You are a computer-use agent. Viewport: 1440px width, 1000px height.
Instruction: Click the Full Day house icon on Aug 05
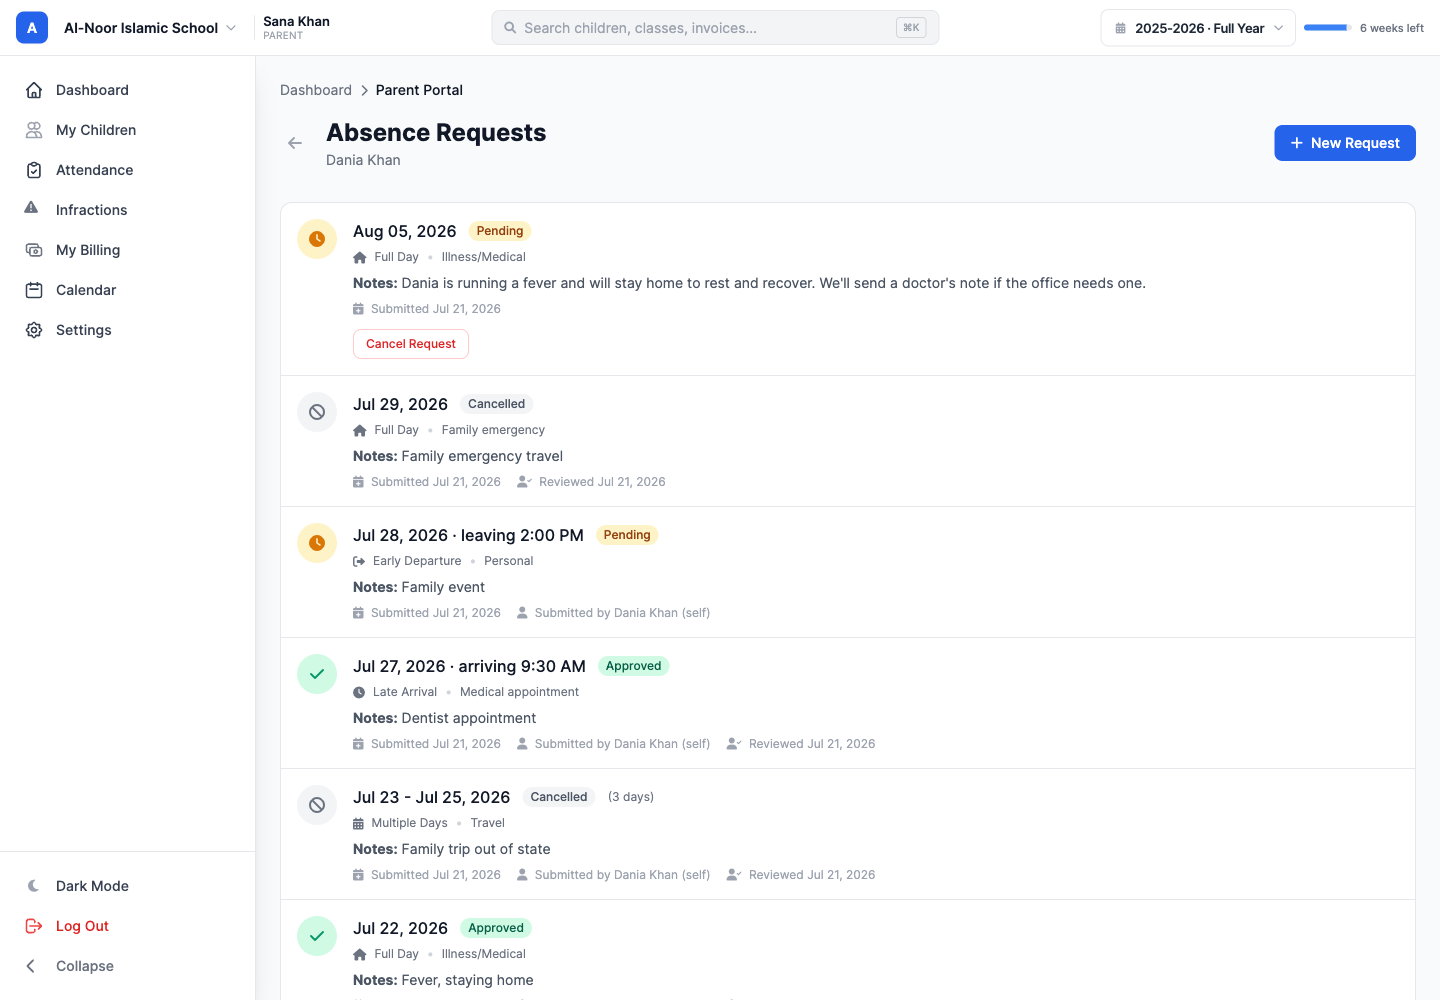[x=360, y=257]
